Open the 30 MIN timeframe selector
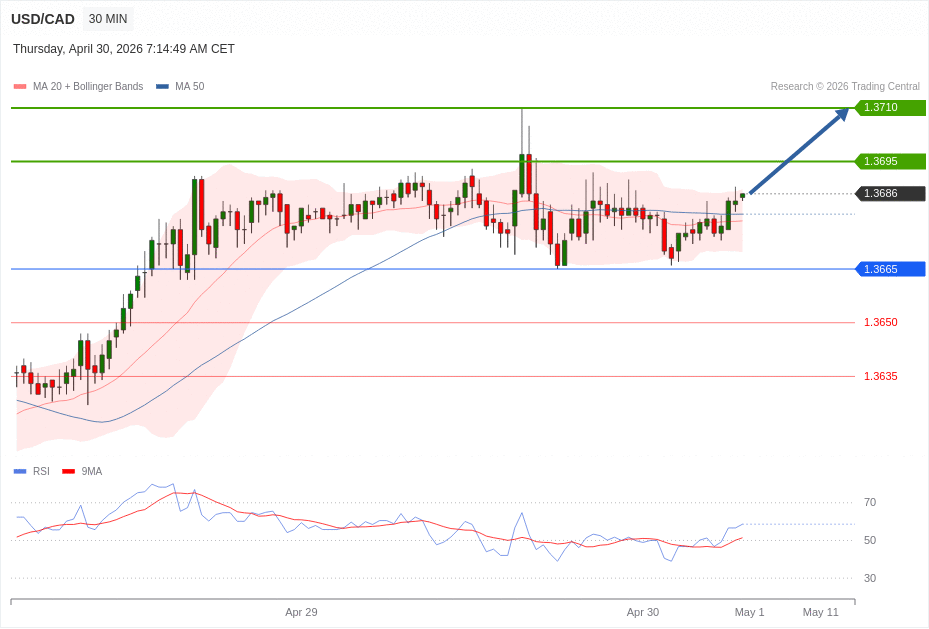 coord(107,18)
